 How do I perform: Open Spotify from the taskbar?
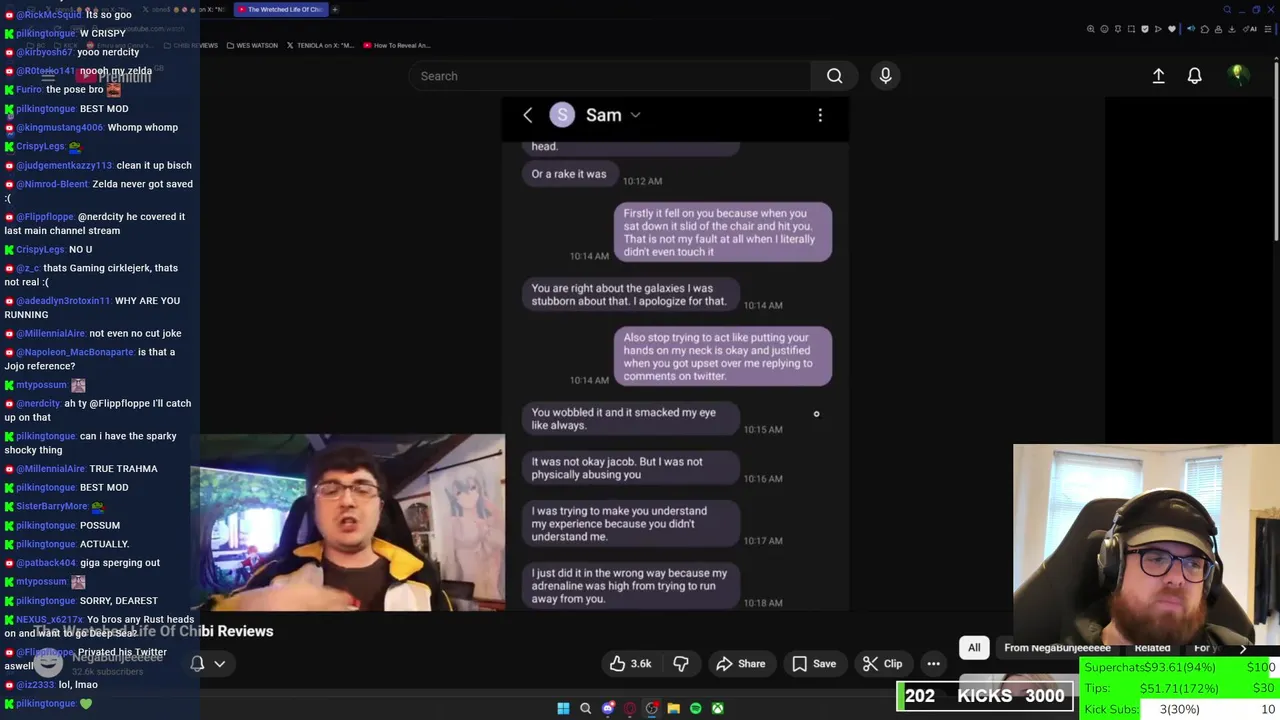point(695,708)
